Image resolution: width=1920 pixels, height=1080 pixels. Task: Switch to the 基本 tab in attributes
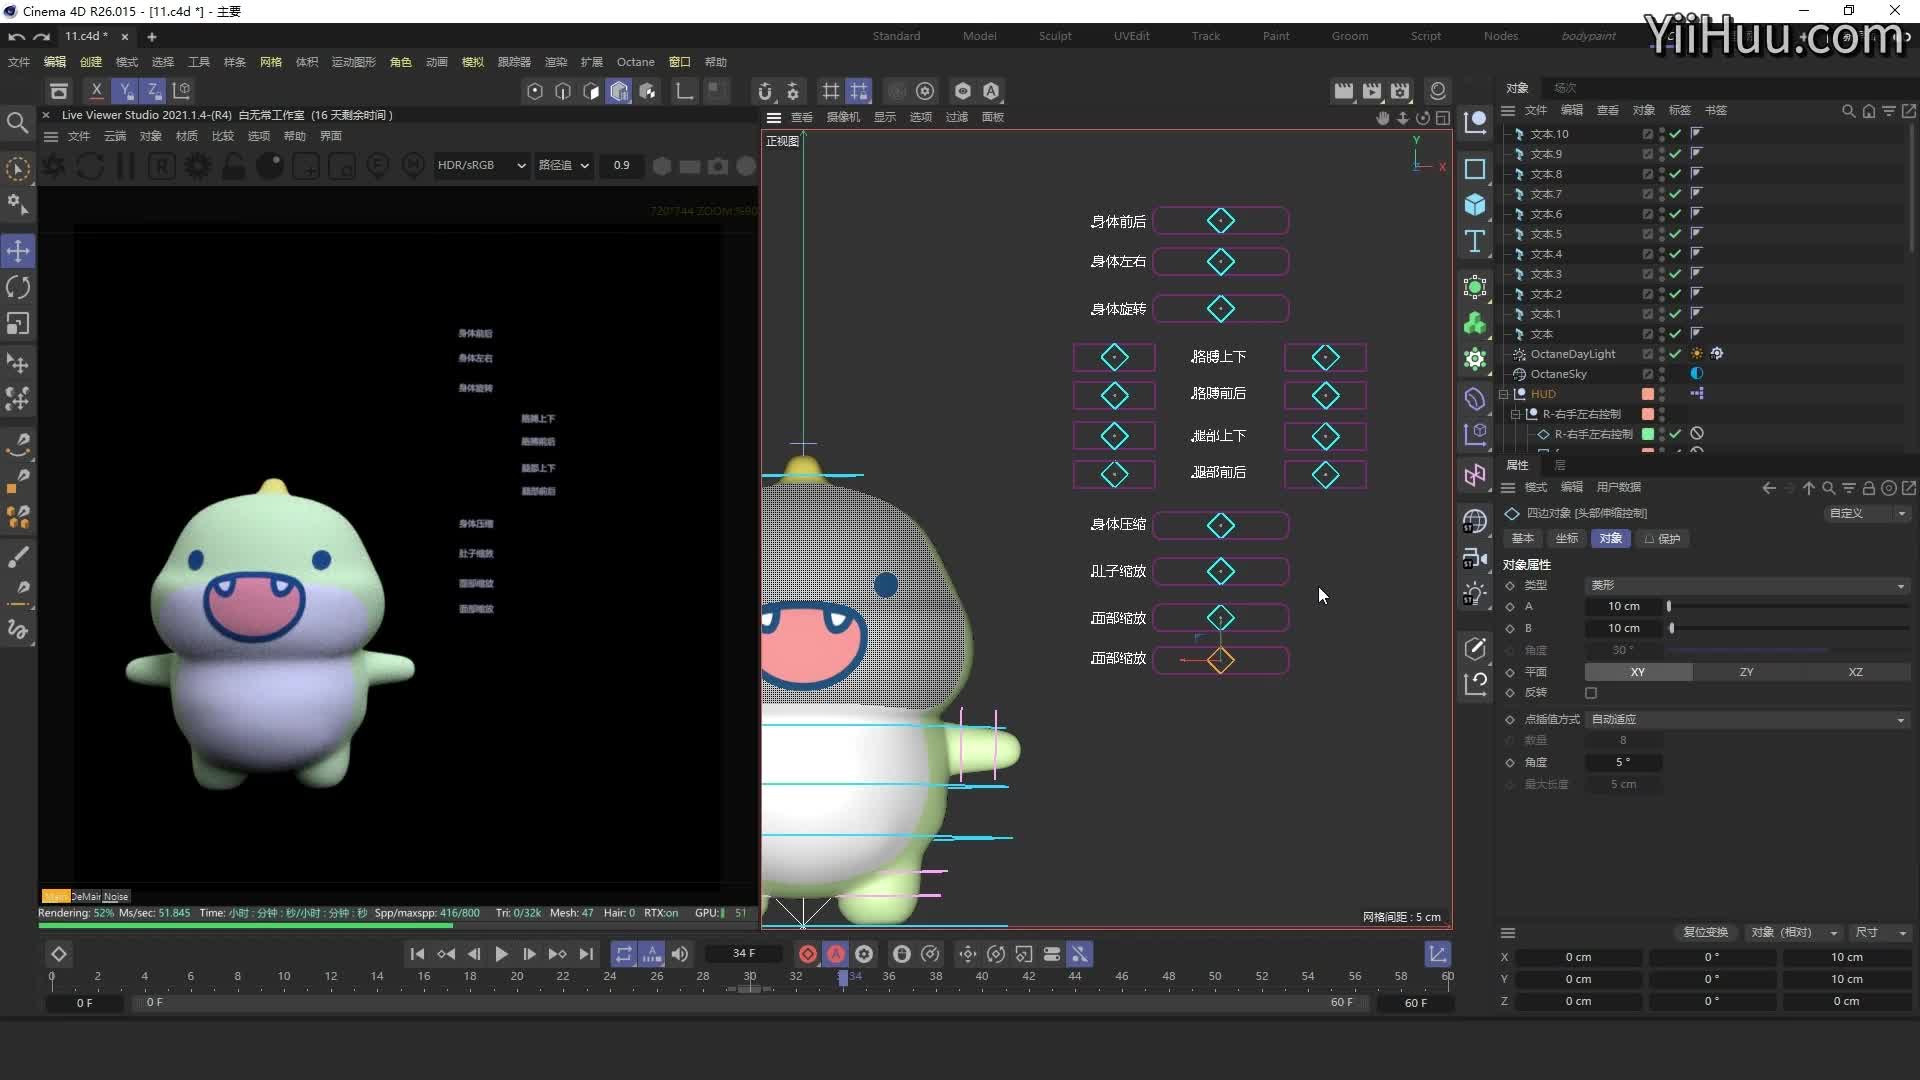click(x=1522, y=538)
